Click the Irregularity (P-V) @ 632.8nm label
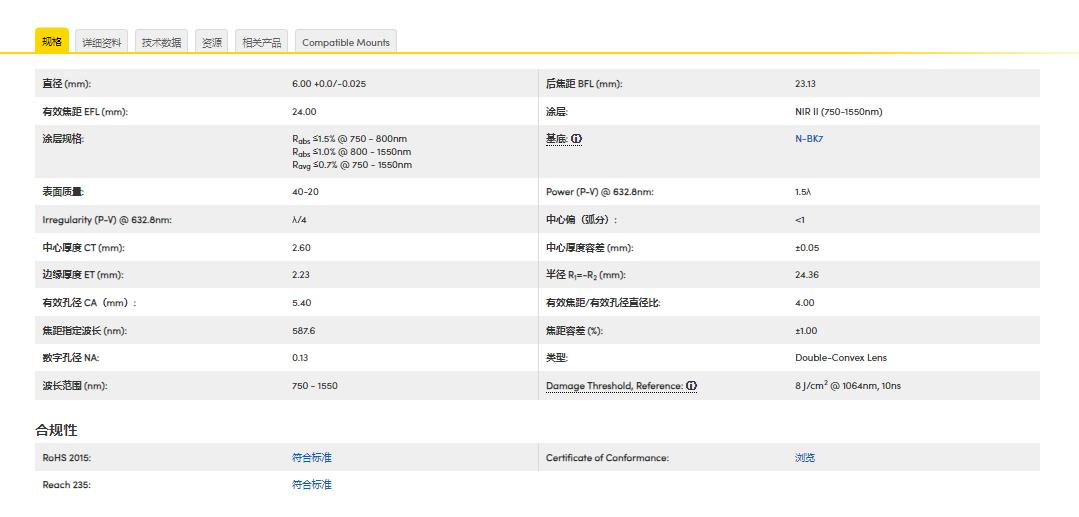Screen dimensions: 1079x517 [x=107, y=220]
